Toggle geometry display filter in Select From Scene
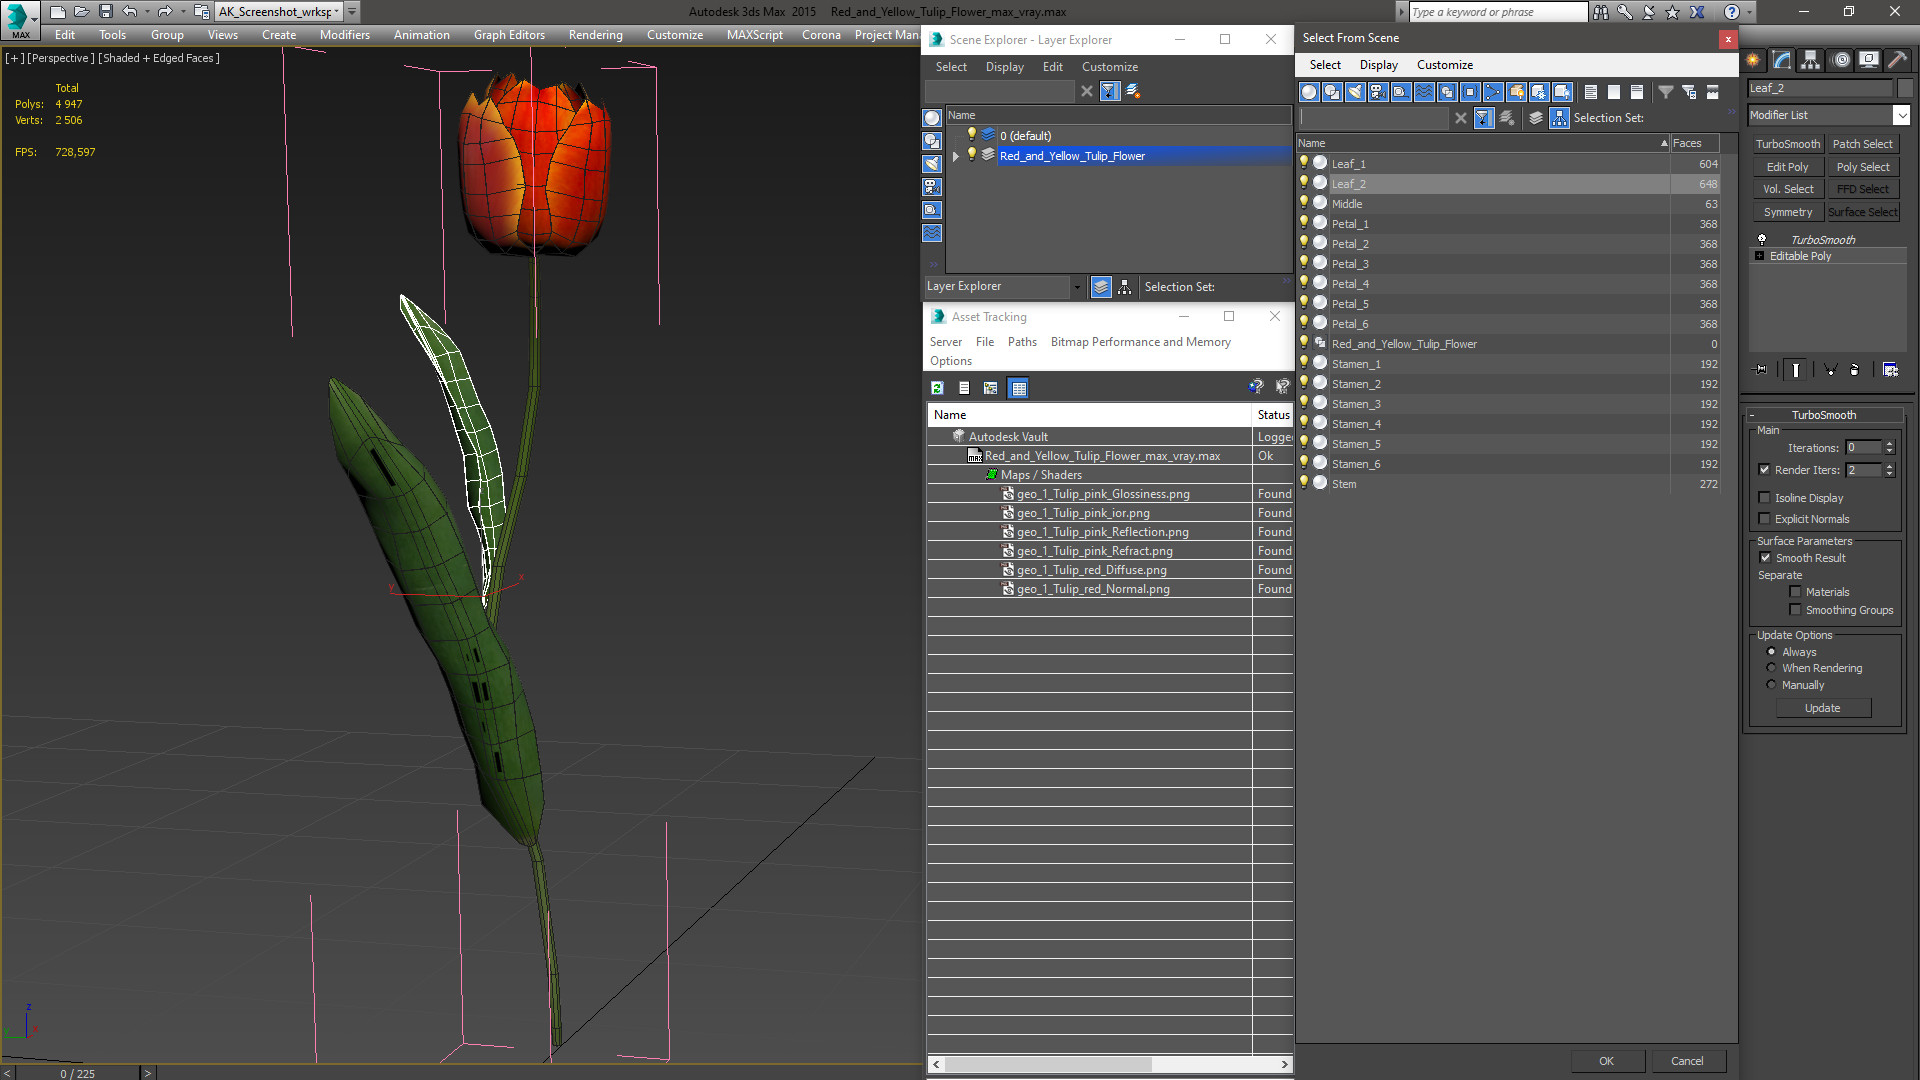 [x=1308, y=92]
